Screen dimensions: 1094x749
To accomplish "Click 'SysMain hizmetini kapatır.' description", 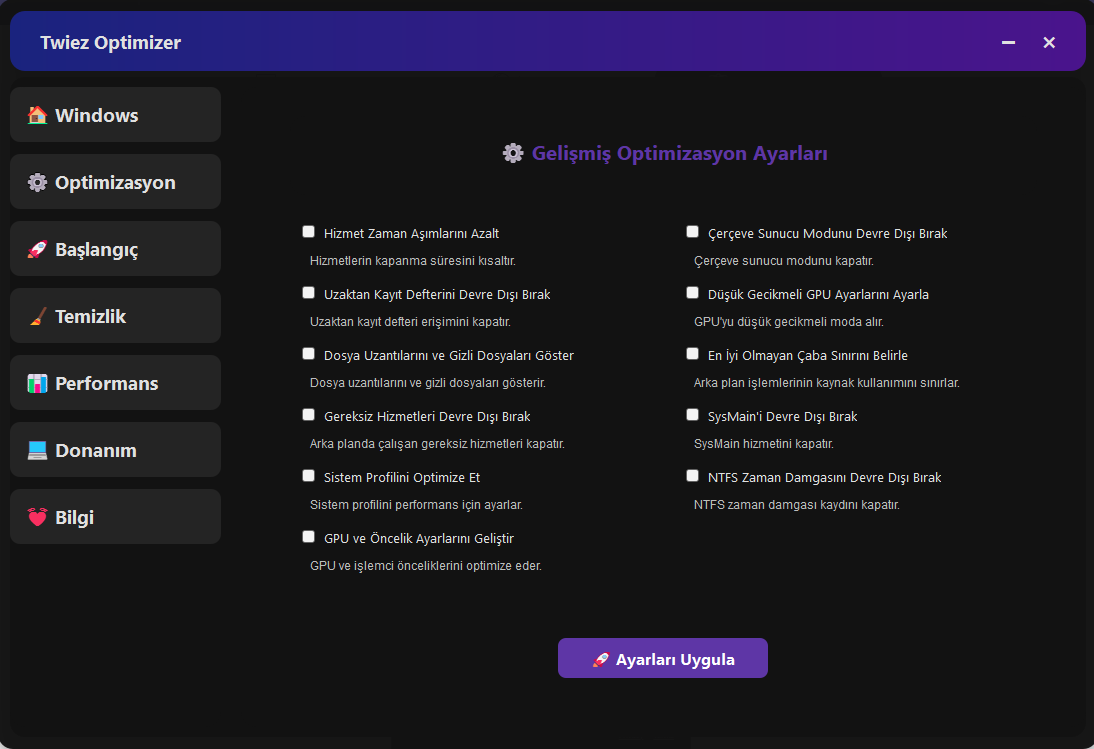I will (763, 444).
